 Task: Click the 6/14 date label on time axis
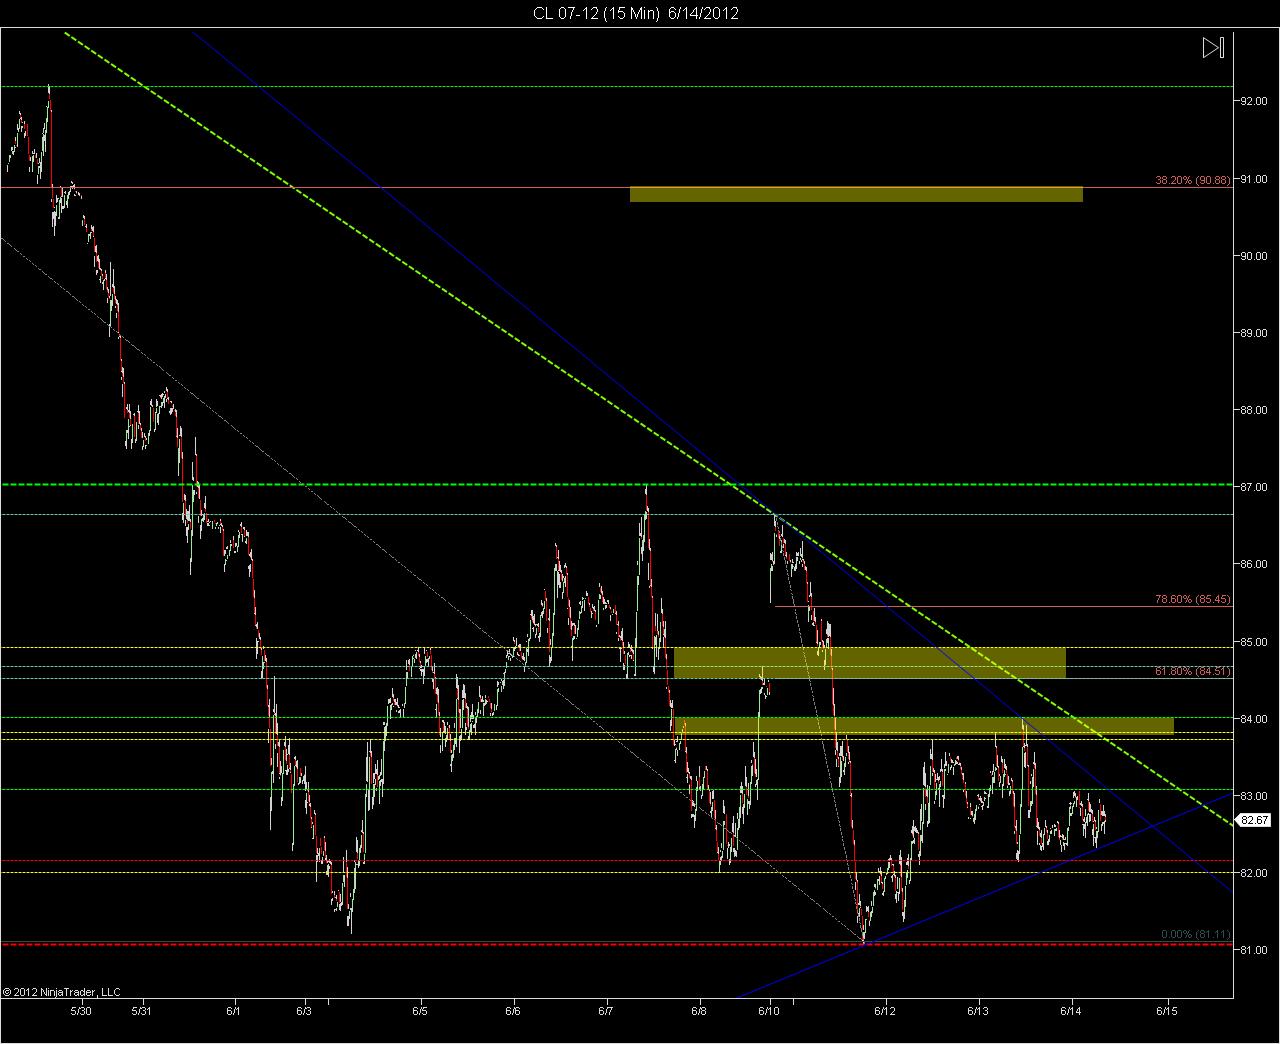(x=1073, y=1011)
